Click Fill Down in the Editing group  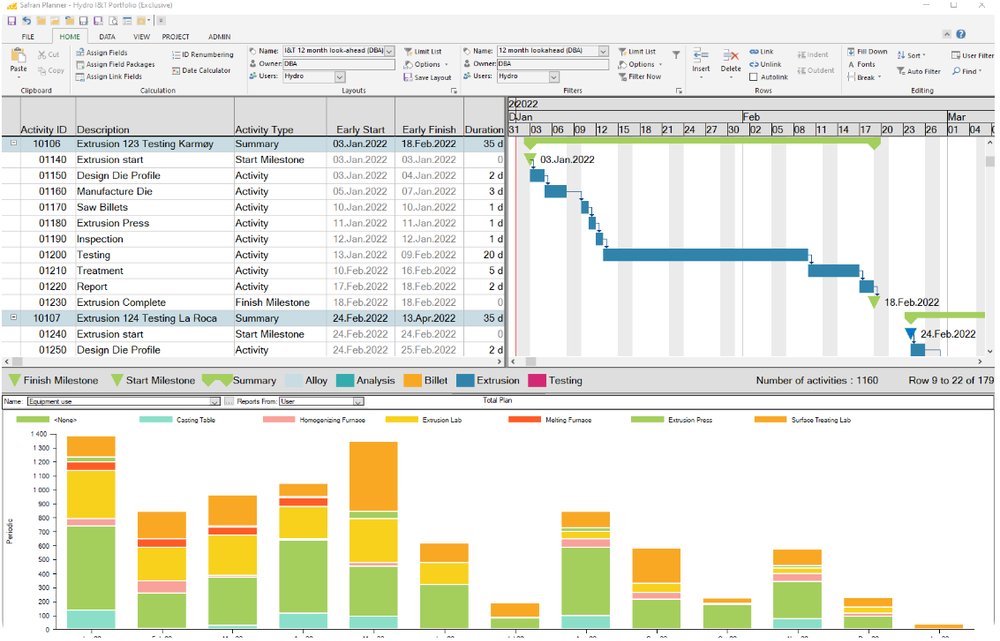[867, 52]
